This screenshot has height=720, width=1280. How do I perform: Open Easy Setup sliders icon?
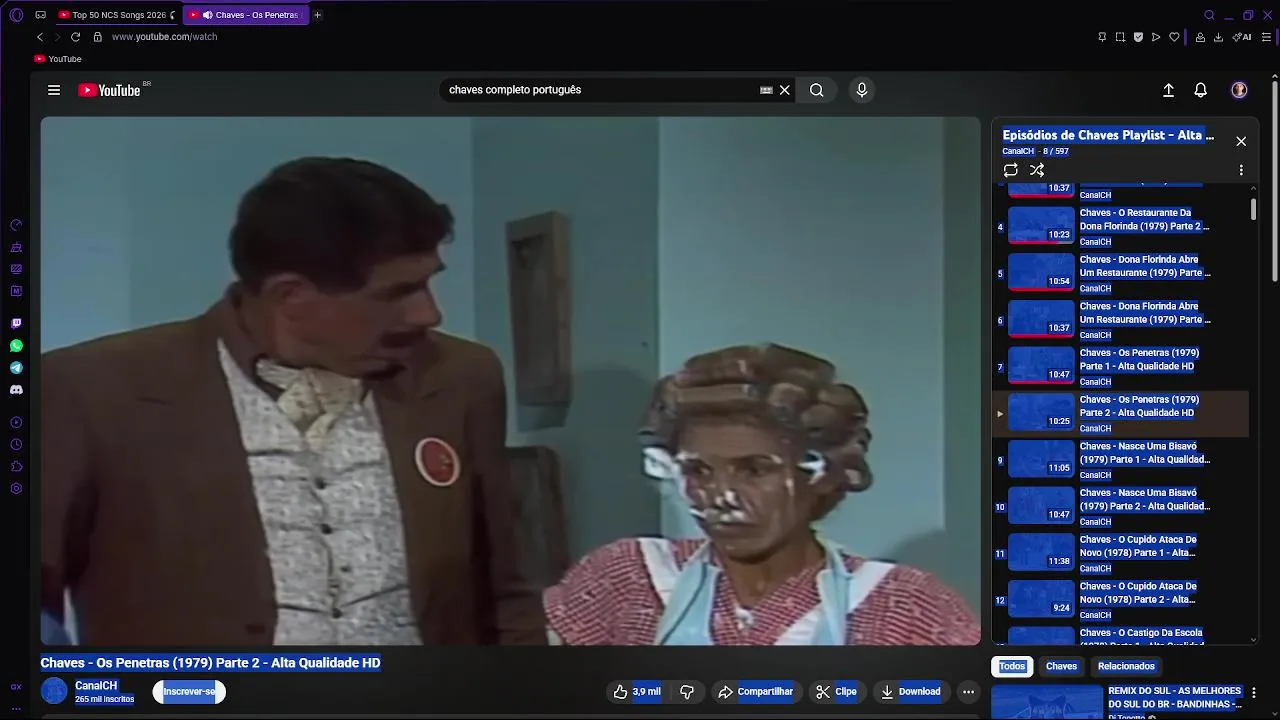click(x=1267, y=37)
